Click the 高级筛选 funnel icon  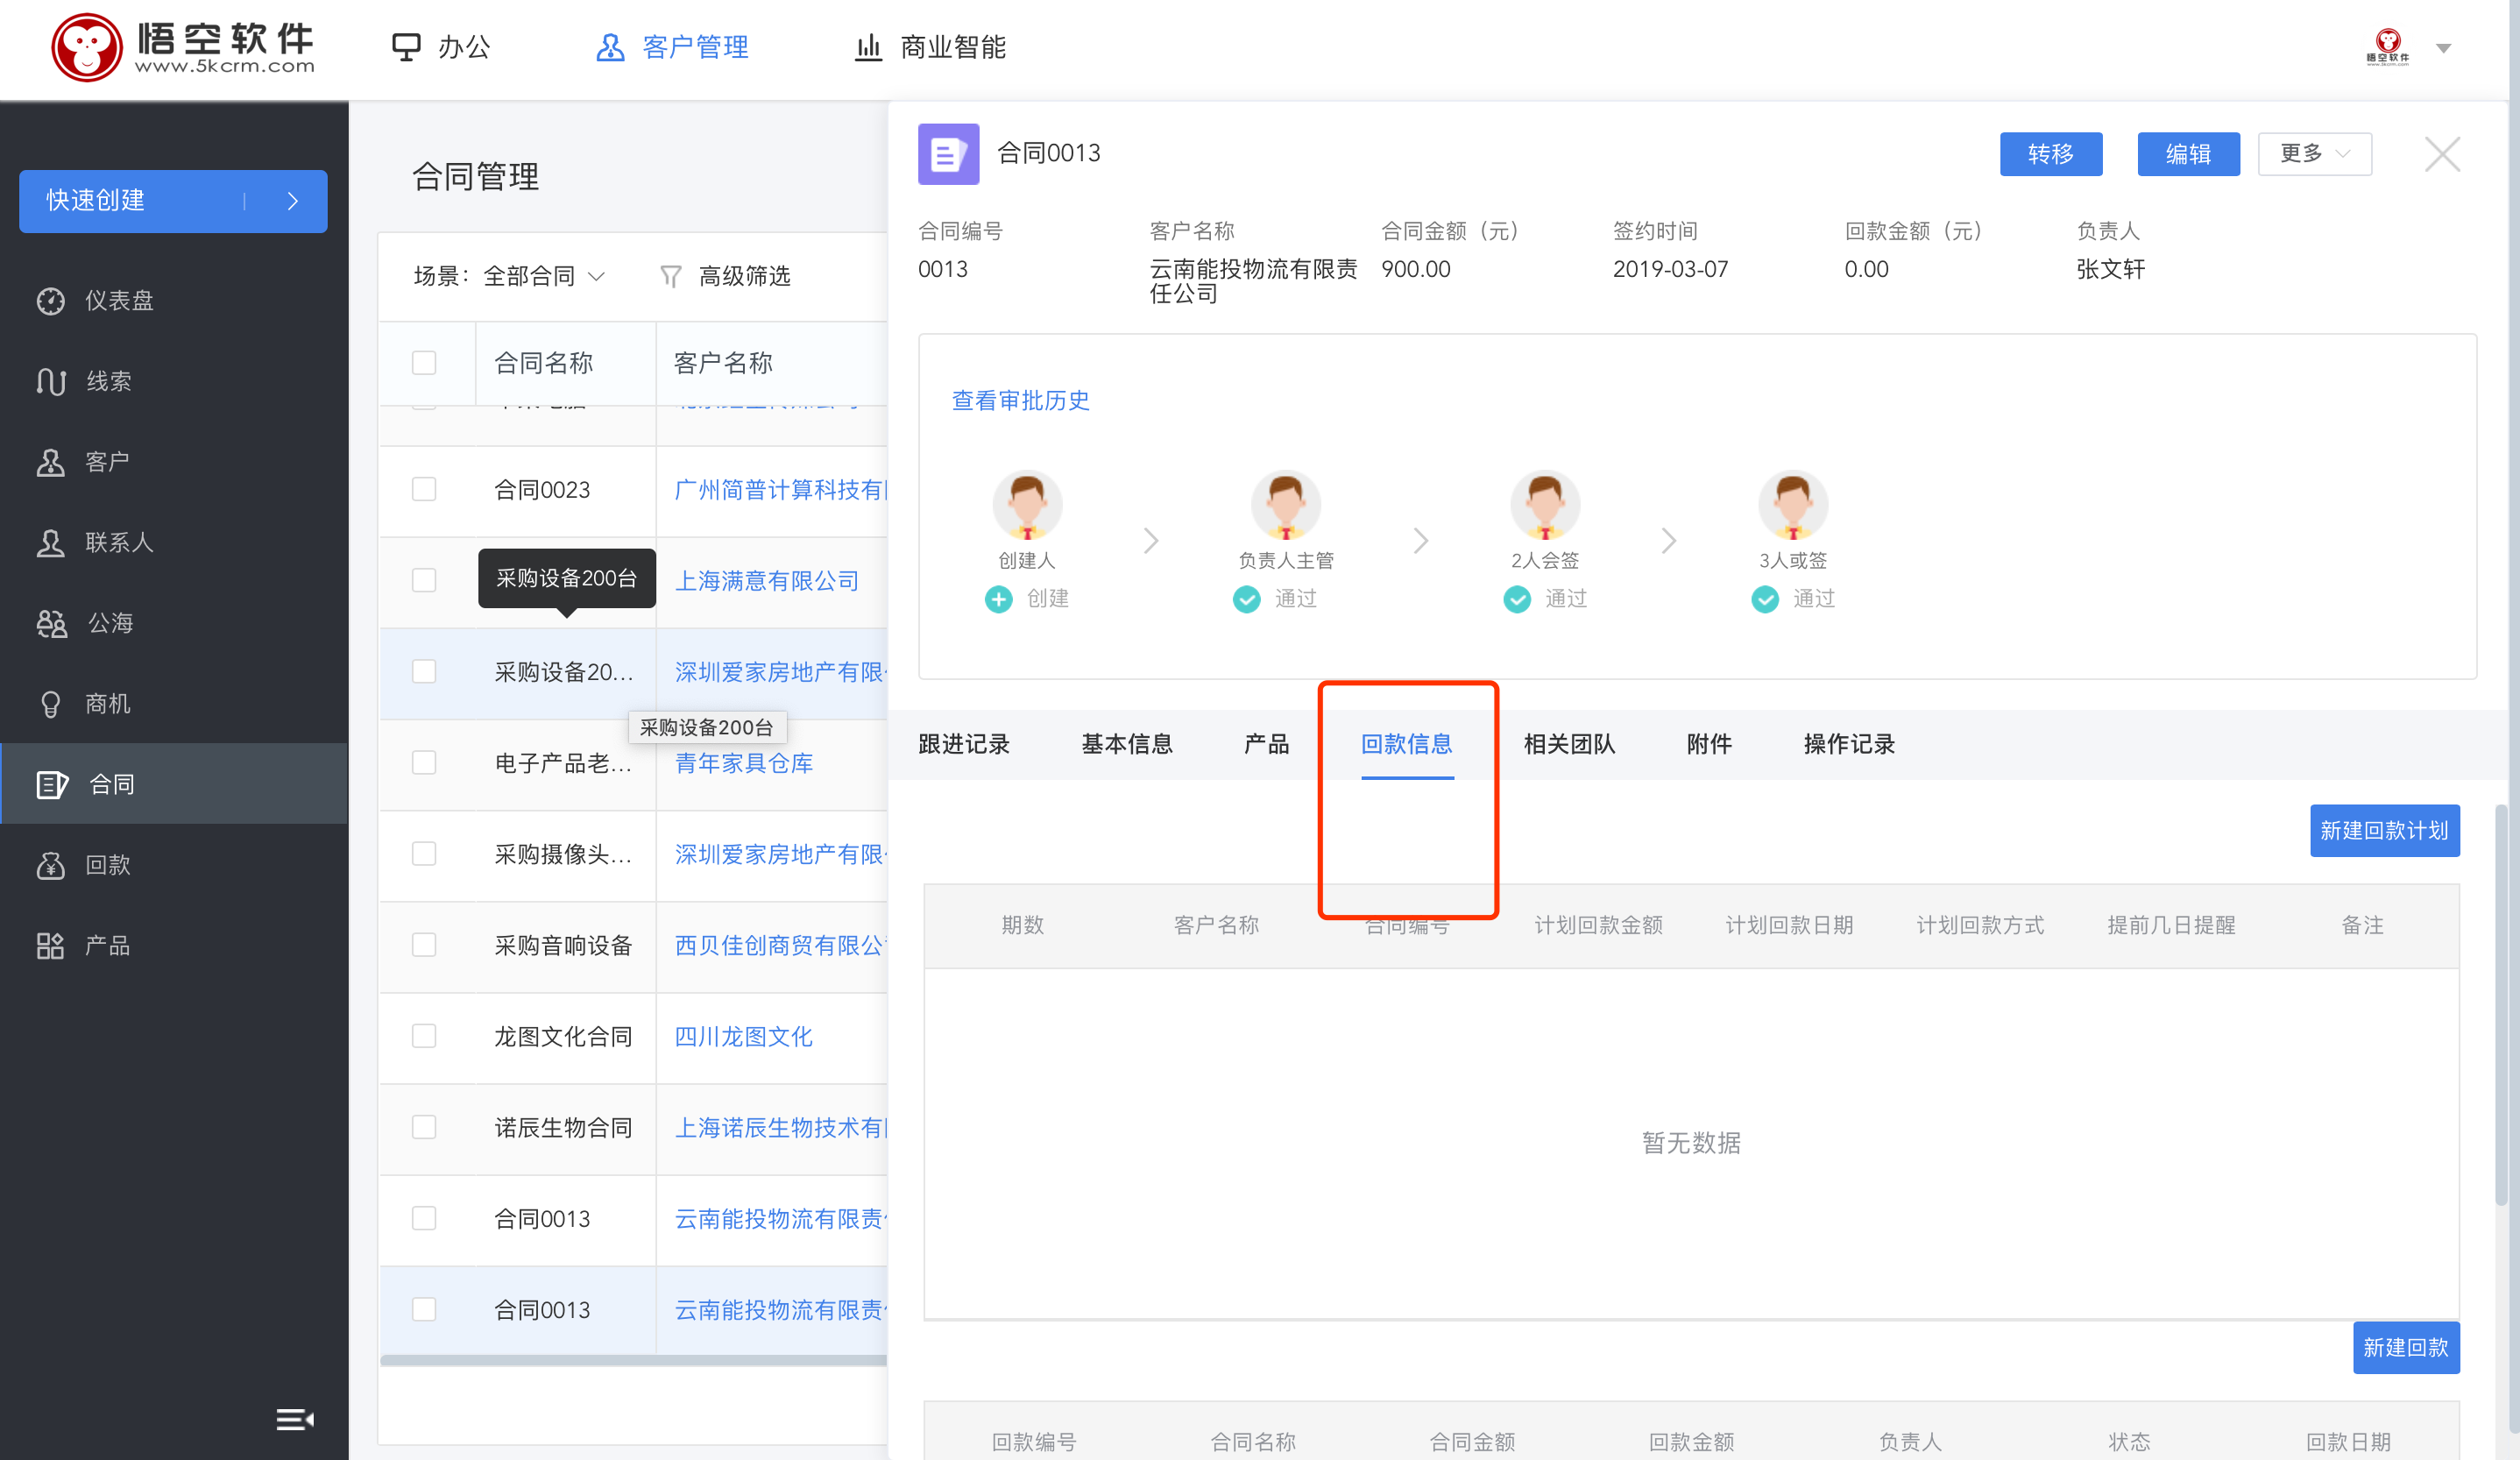pyautogui.click(x=671, y=276)
